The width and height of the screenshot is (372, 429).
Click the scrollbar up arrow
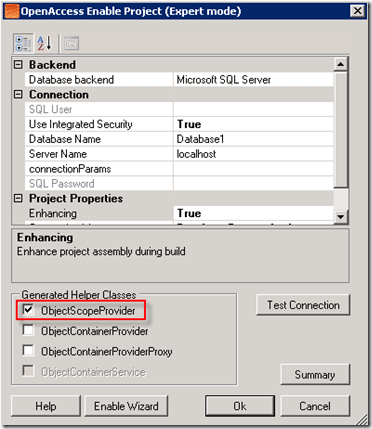coord(340,64)
